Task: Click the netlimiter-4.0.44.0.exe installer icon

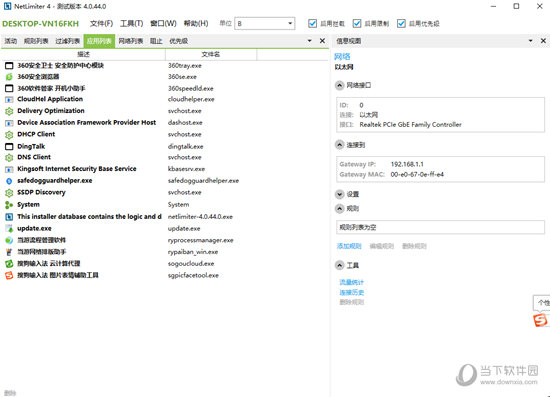Action: click(x=9, y=217)
